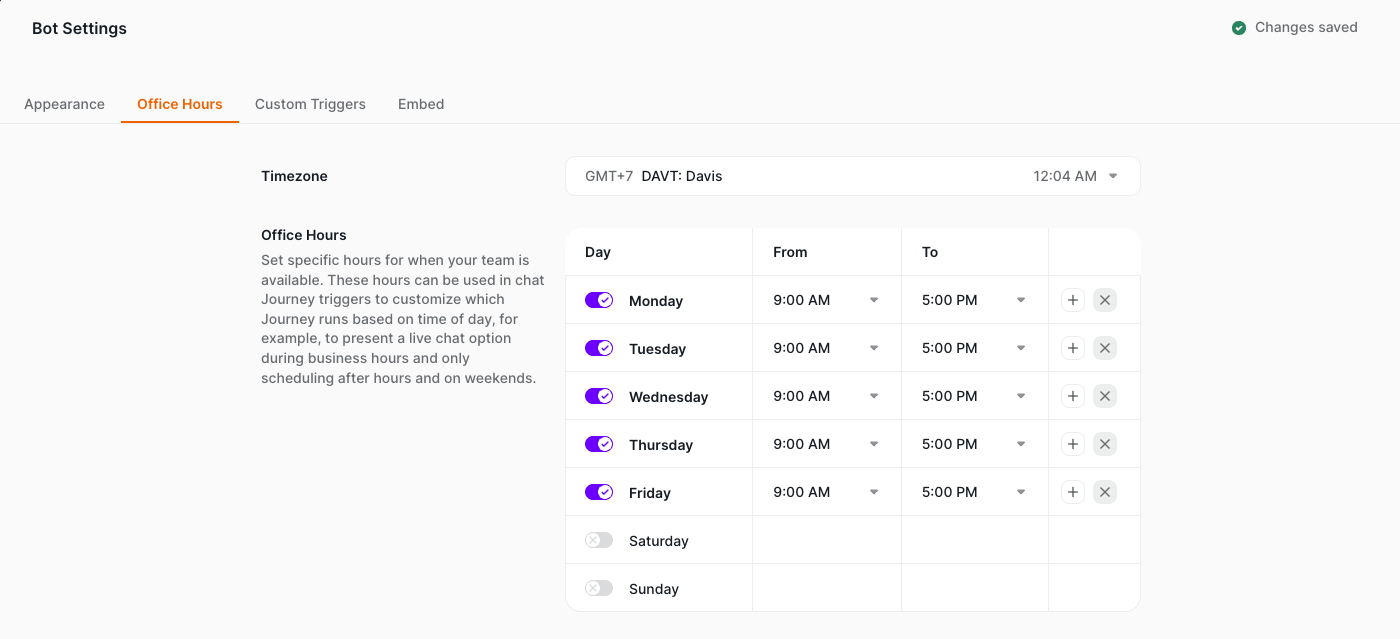This screenshot has height=639, width=1400.
Task: Open the Timezone dropdown
Action: [852, 176]
